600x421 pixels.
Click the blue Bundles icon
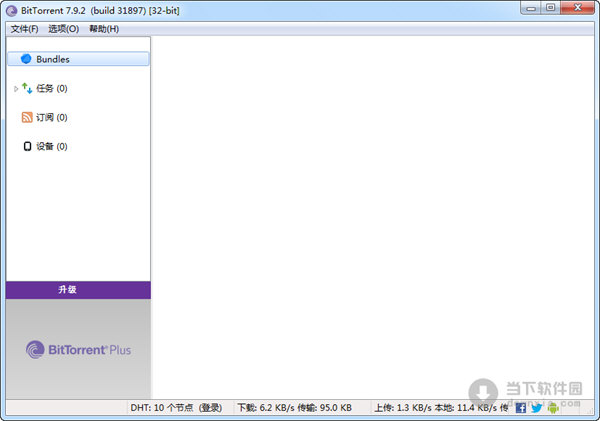pos(26,59)
